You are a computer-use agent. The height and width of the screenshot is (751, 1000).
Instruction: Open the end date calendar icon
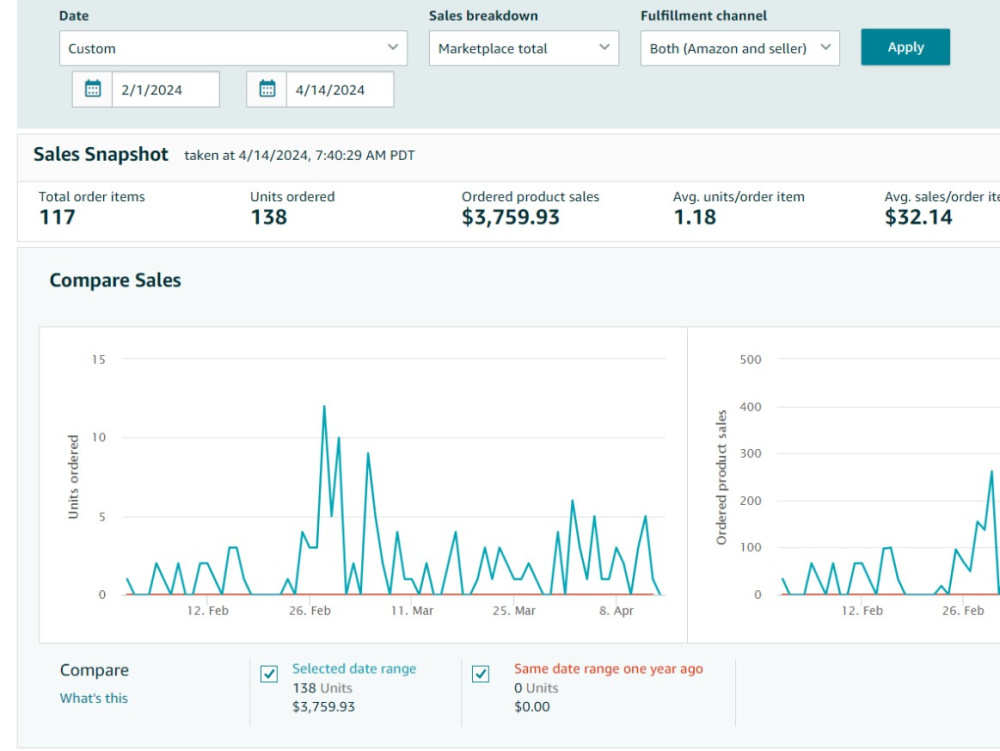(267, 89)
